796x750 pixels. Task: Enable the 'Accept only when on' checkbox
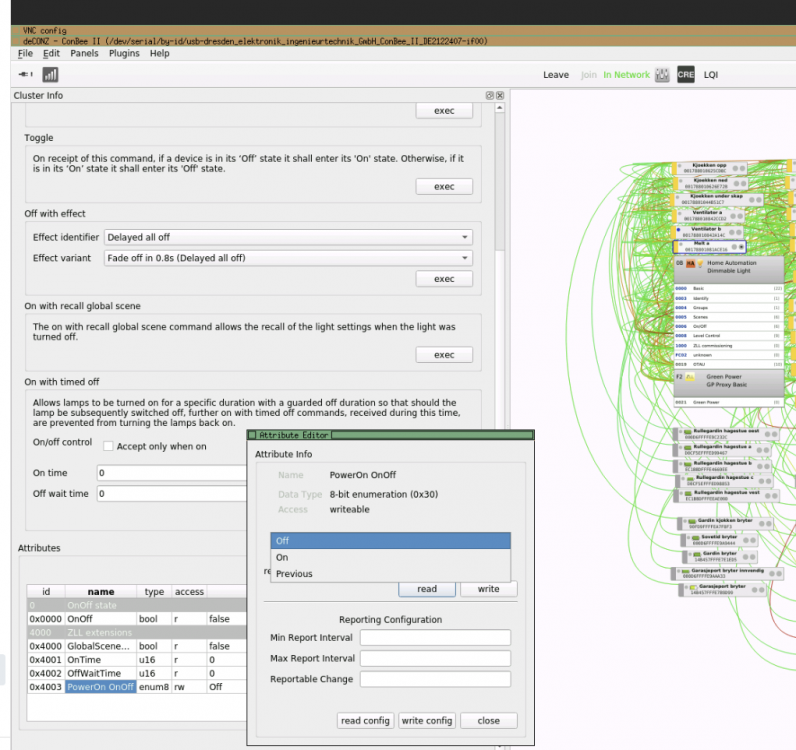pos(110,447)
